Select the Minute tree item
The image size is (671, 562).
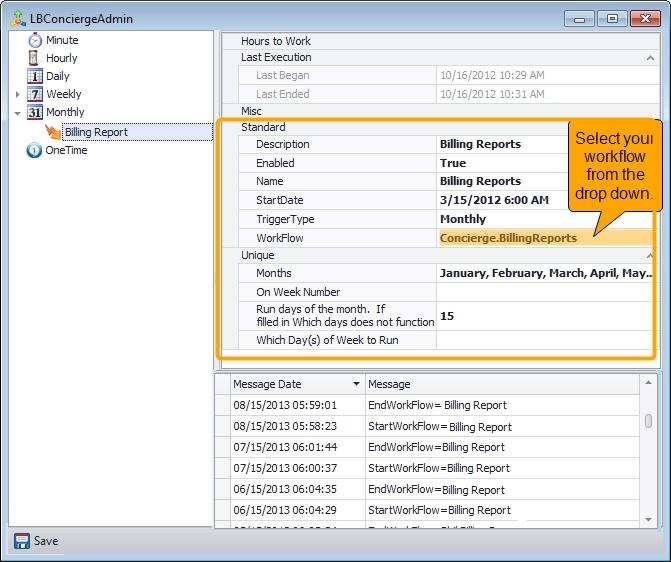pos(62,40)
